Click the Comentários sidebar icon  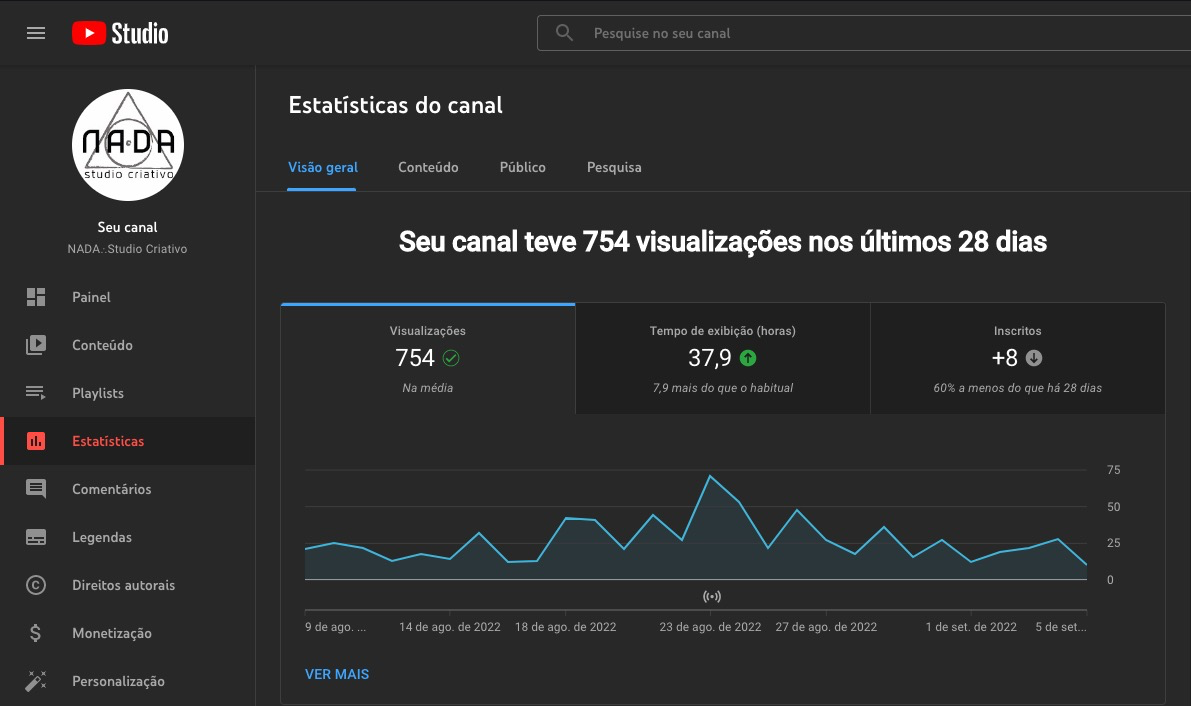click(x=36, y=489)
